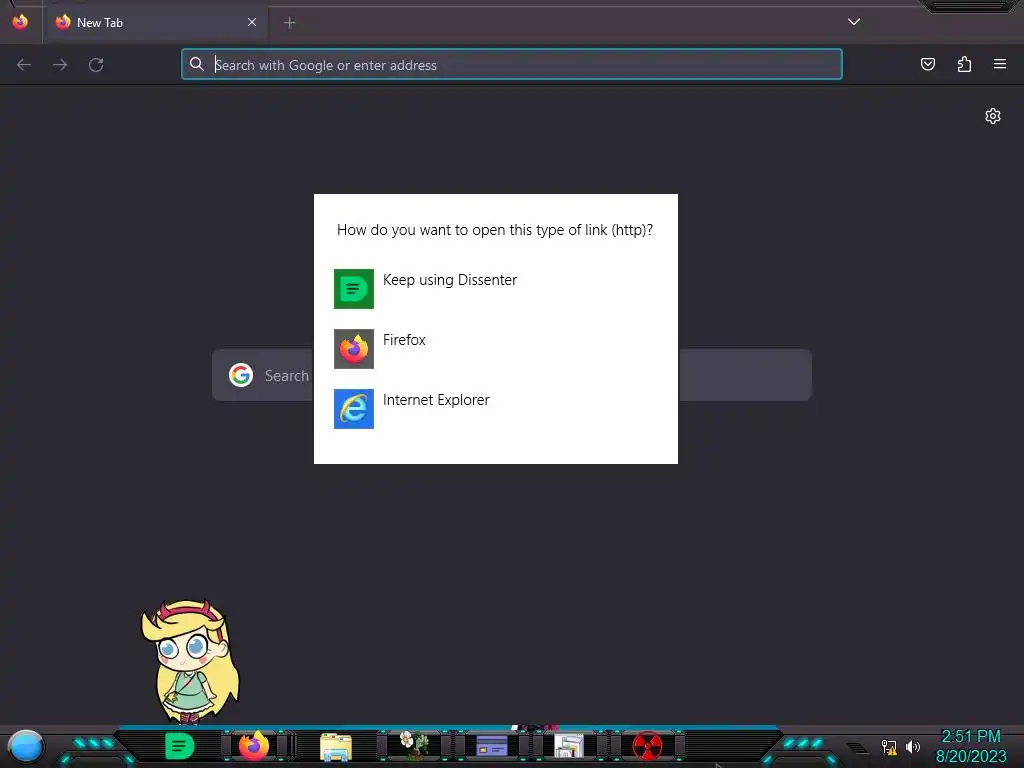Open the flower icon taskbar app
This screenshot has width=1024, height=768.
pos(414,745)
